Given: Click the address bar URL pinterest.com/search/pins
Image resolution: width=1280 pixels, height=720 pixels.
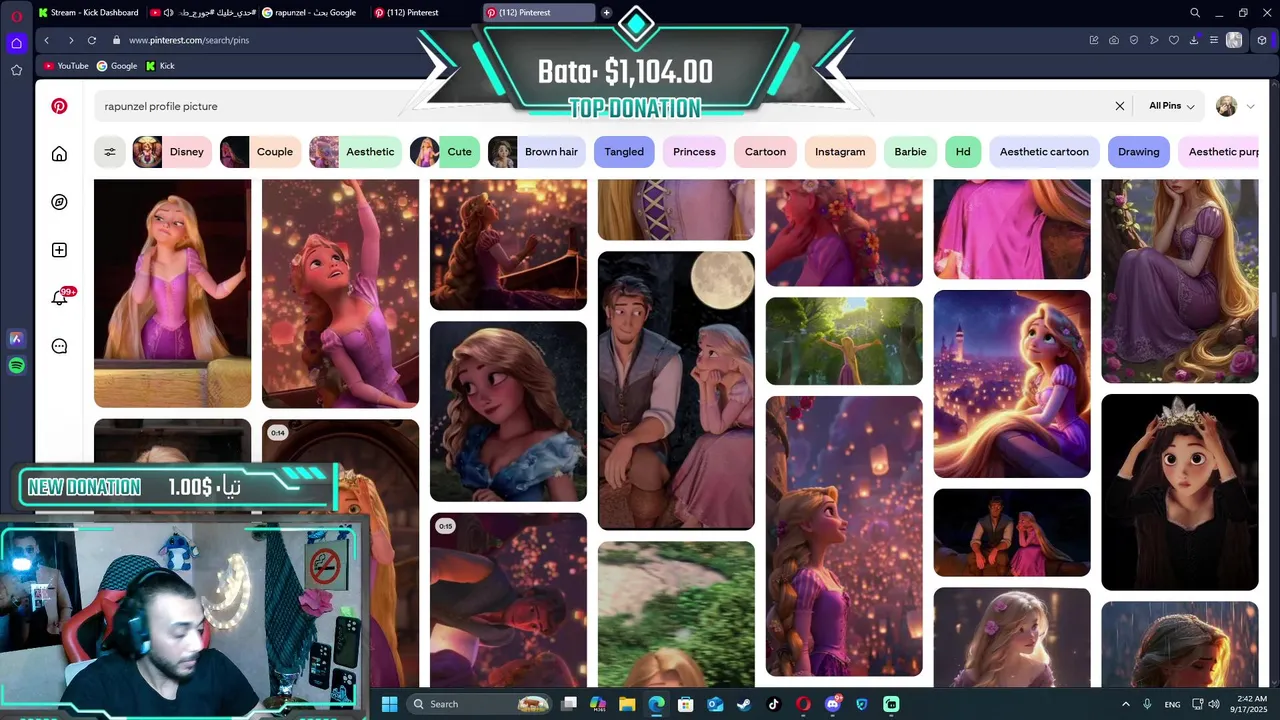Looking at the screenshot, I should (189, 40).
